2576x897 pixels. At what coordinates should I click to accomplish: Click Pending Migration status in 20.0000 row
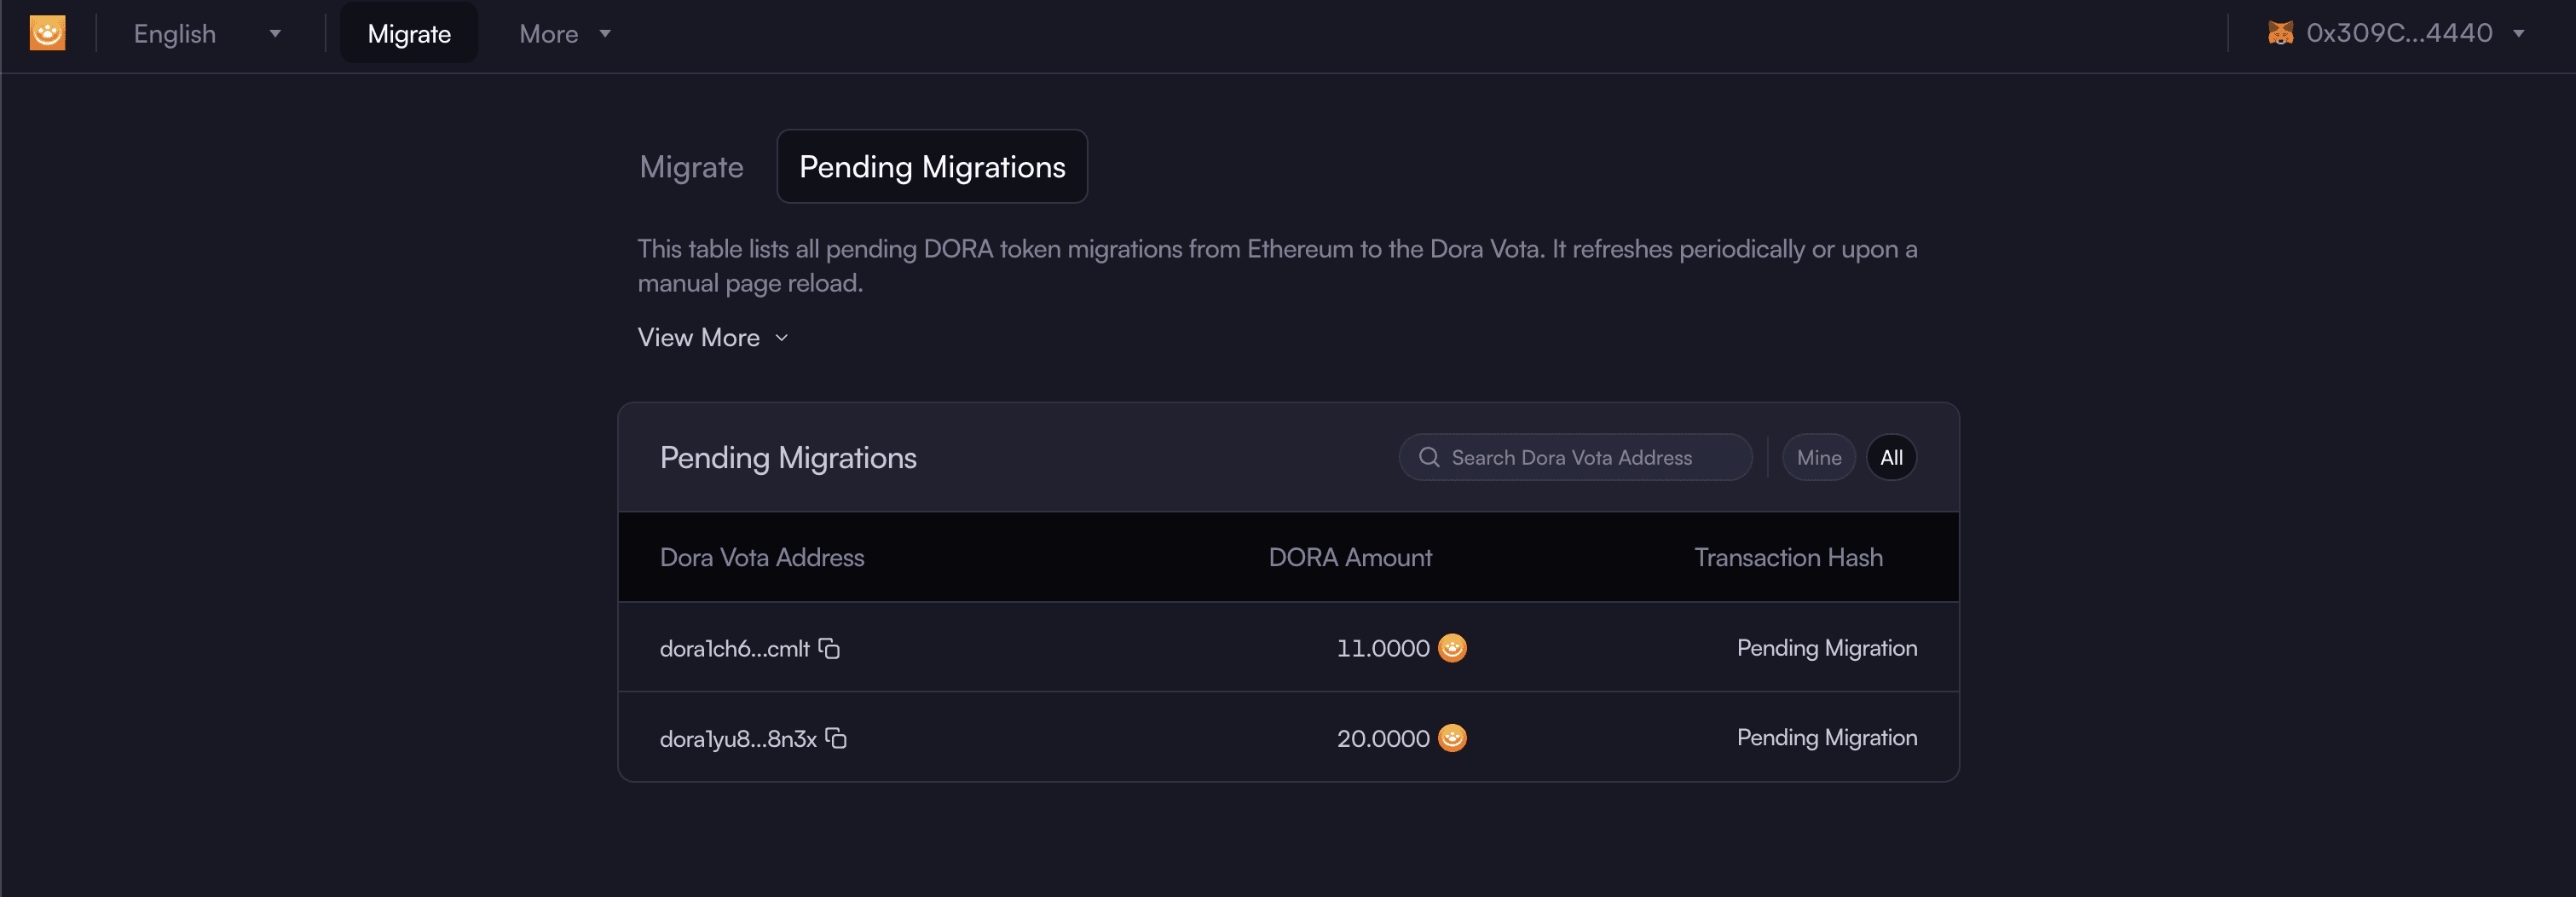[x=1827, y=738]
